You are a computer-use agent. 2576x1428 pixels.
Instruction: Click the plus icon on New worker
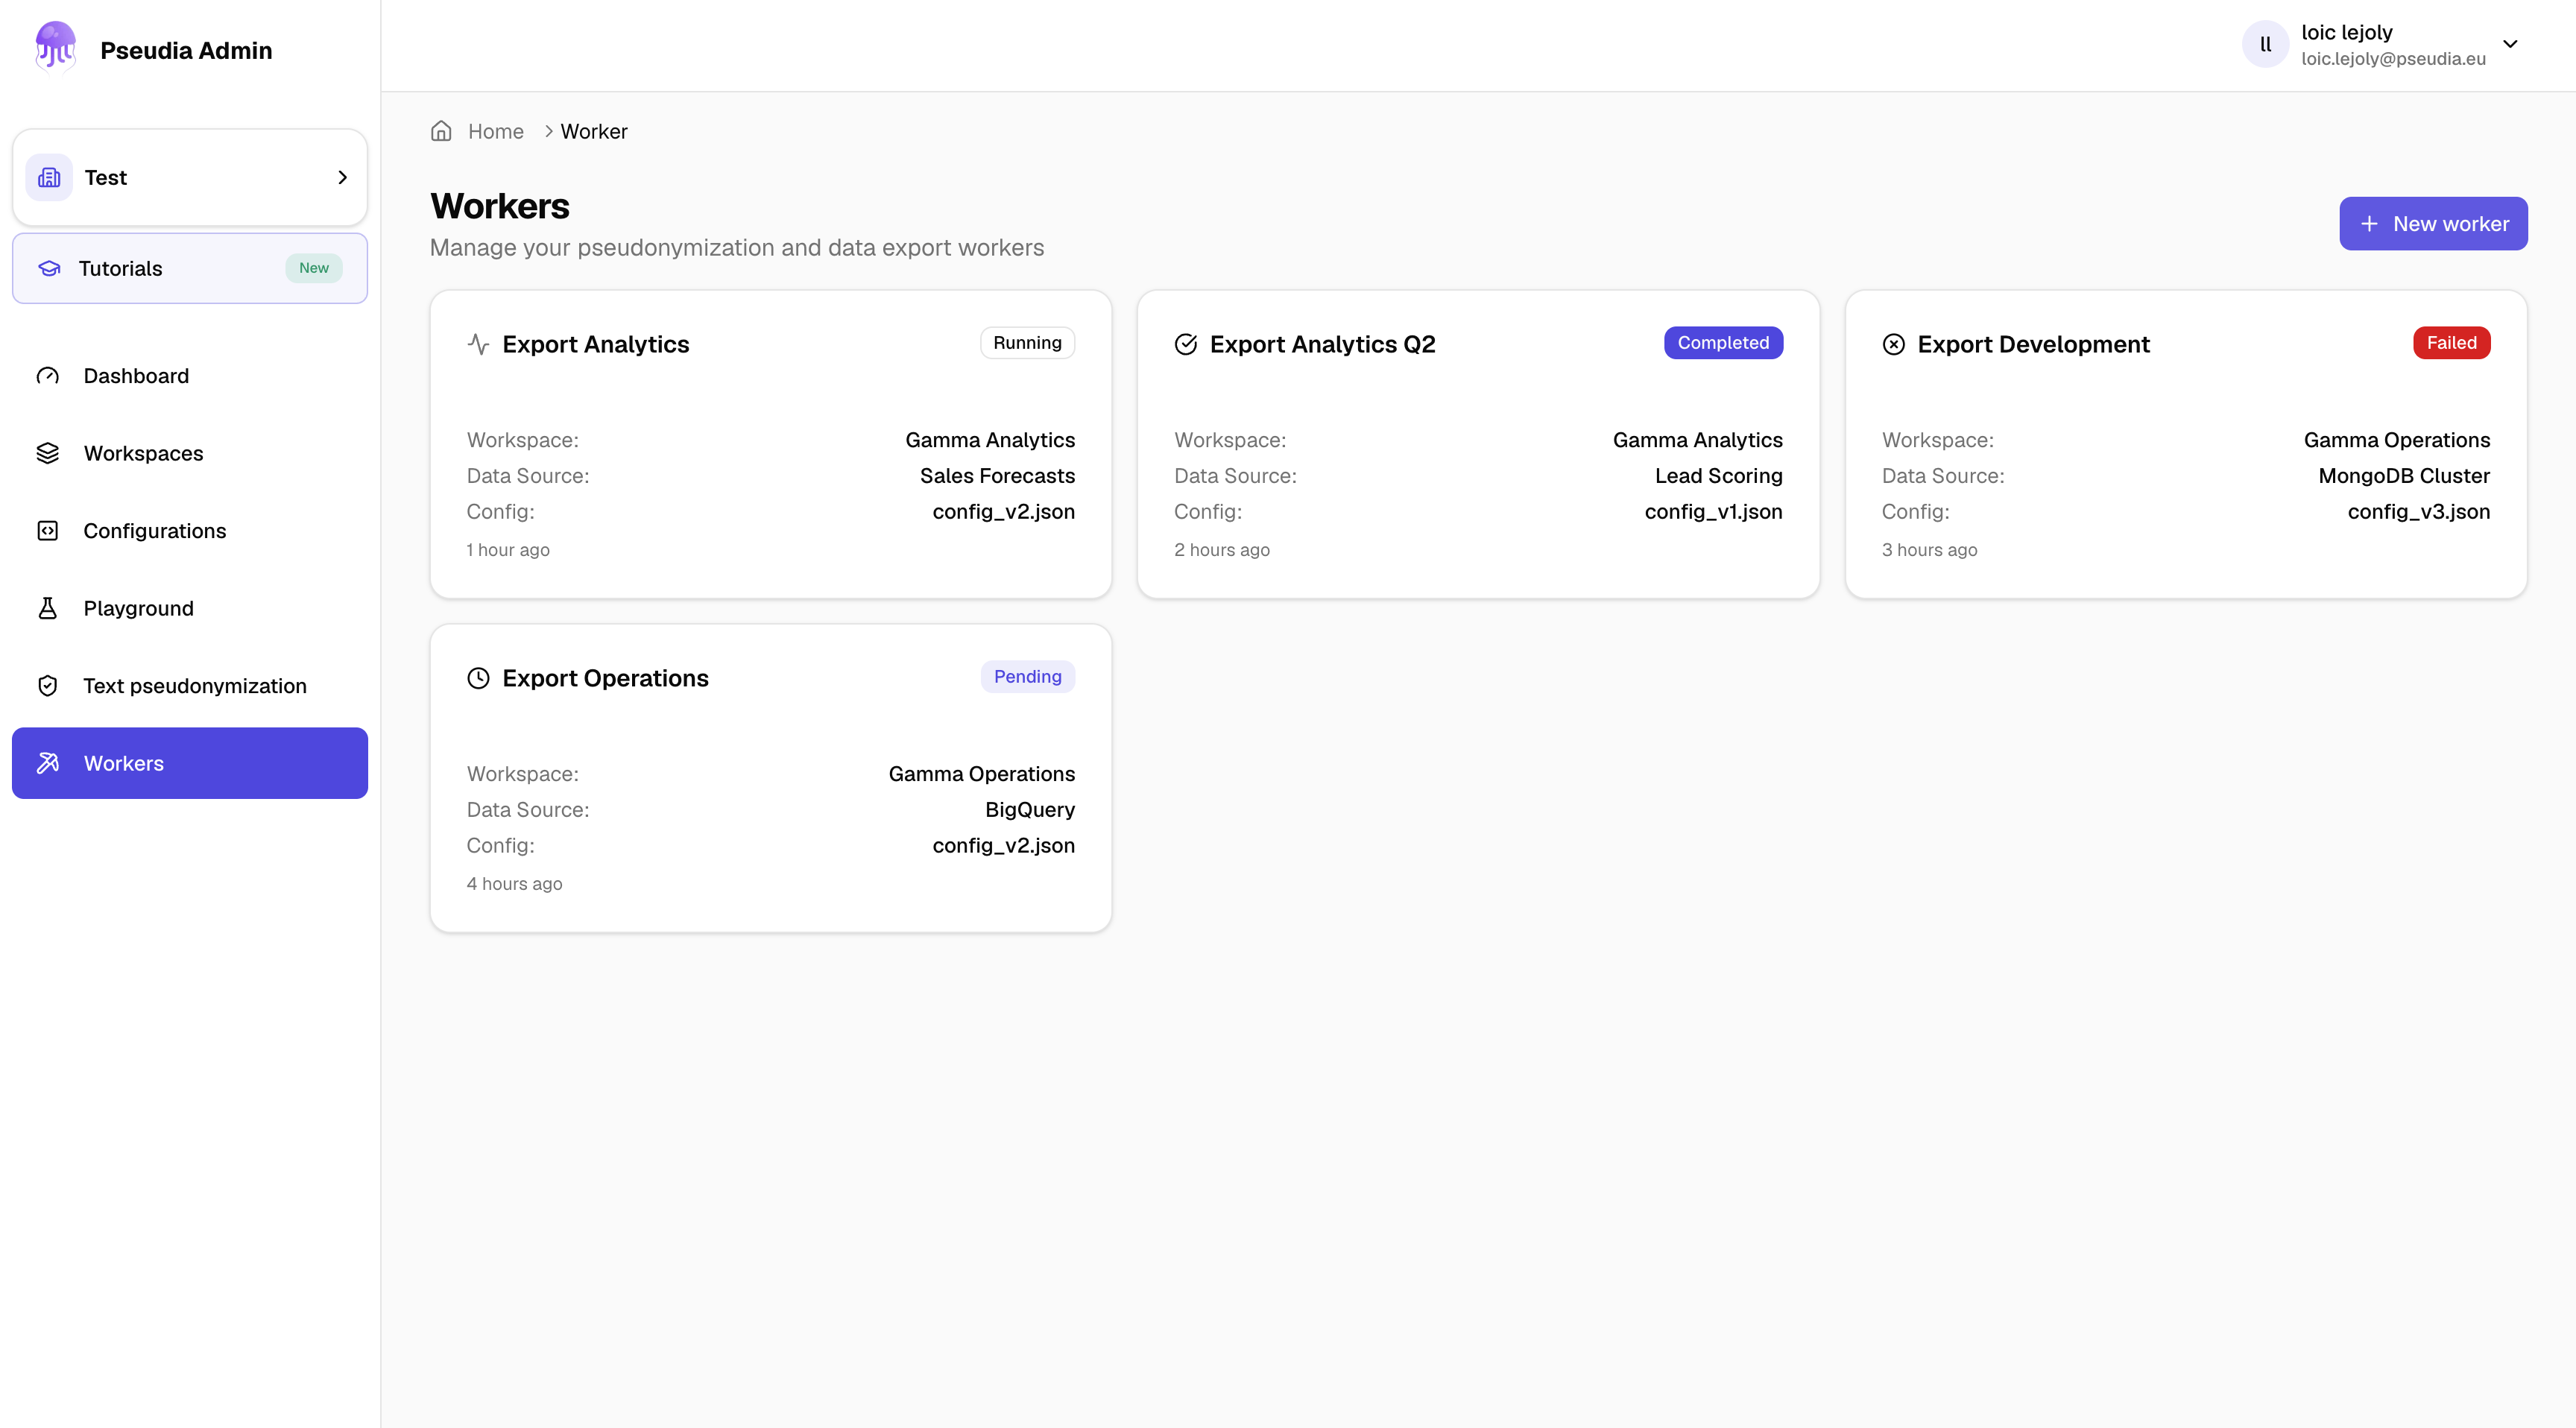[x=2369, y=224]
